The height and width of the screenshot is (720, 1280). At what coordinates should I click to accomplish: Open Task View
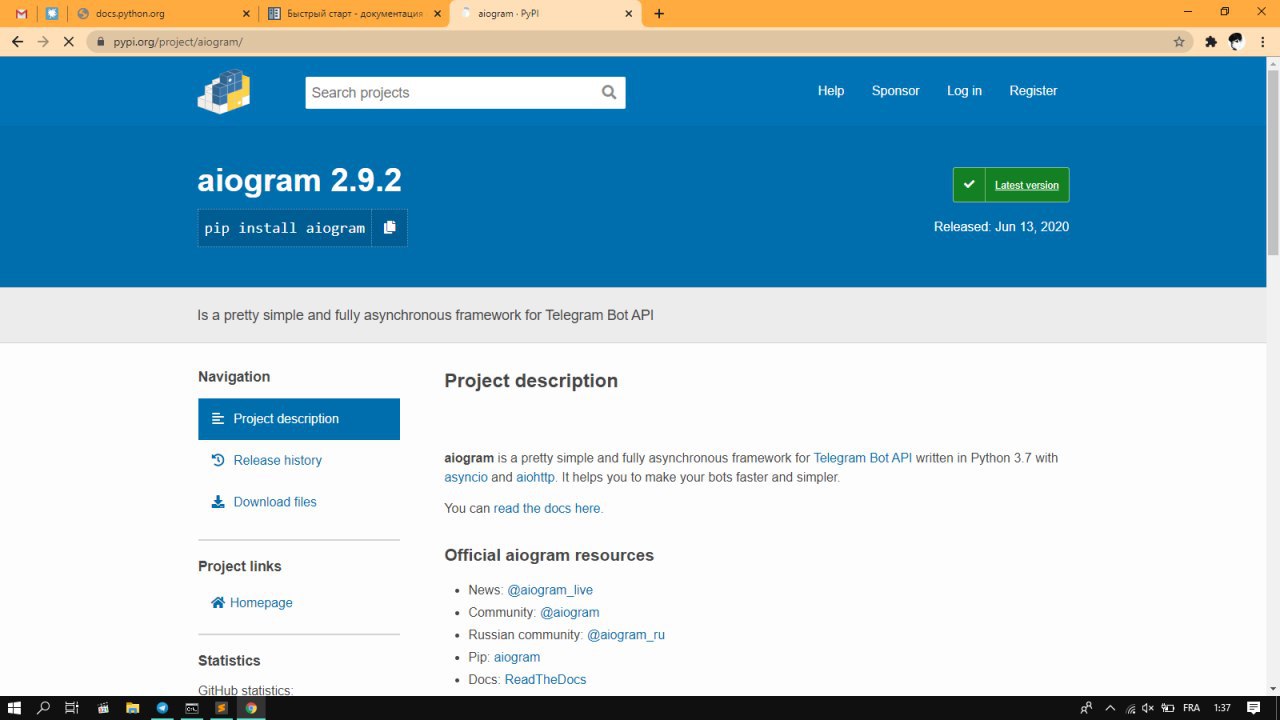[x=72, y=708]
